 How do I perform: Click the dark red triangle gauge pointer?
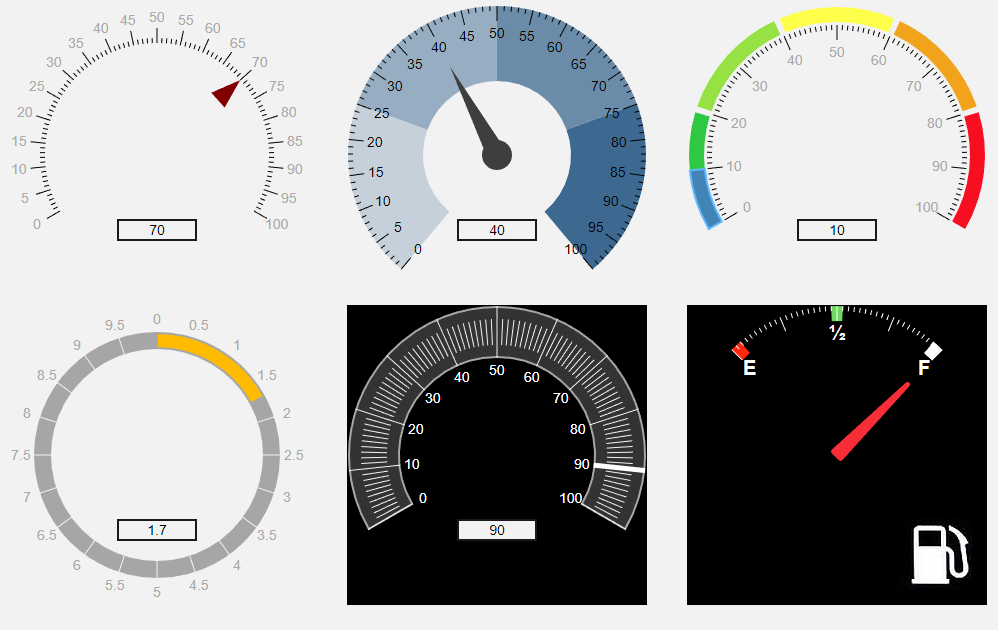pyautogui.click(x=226, y=94)
